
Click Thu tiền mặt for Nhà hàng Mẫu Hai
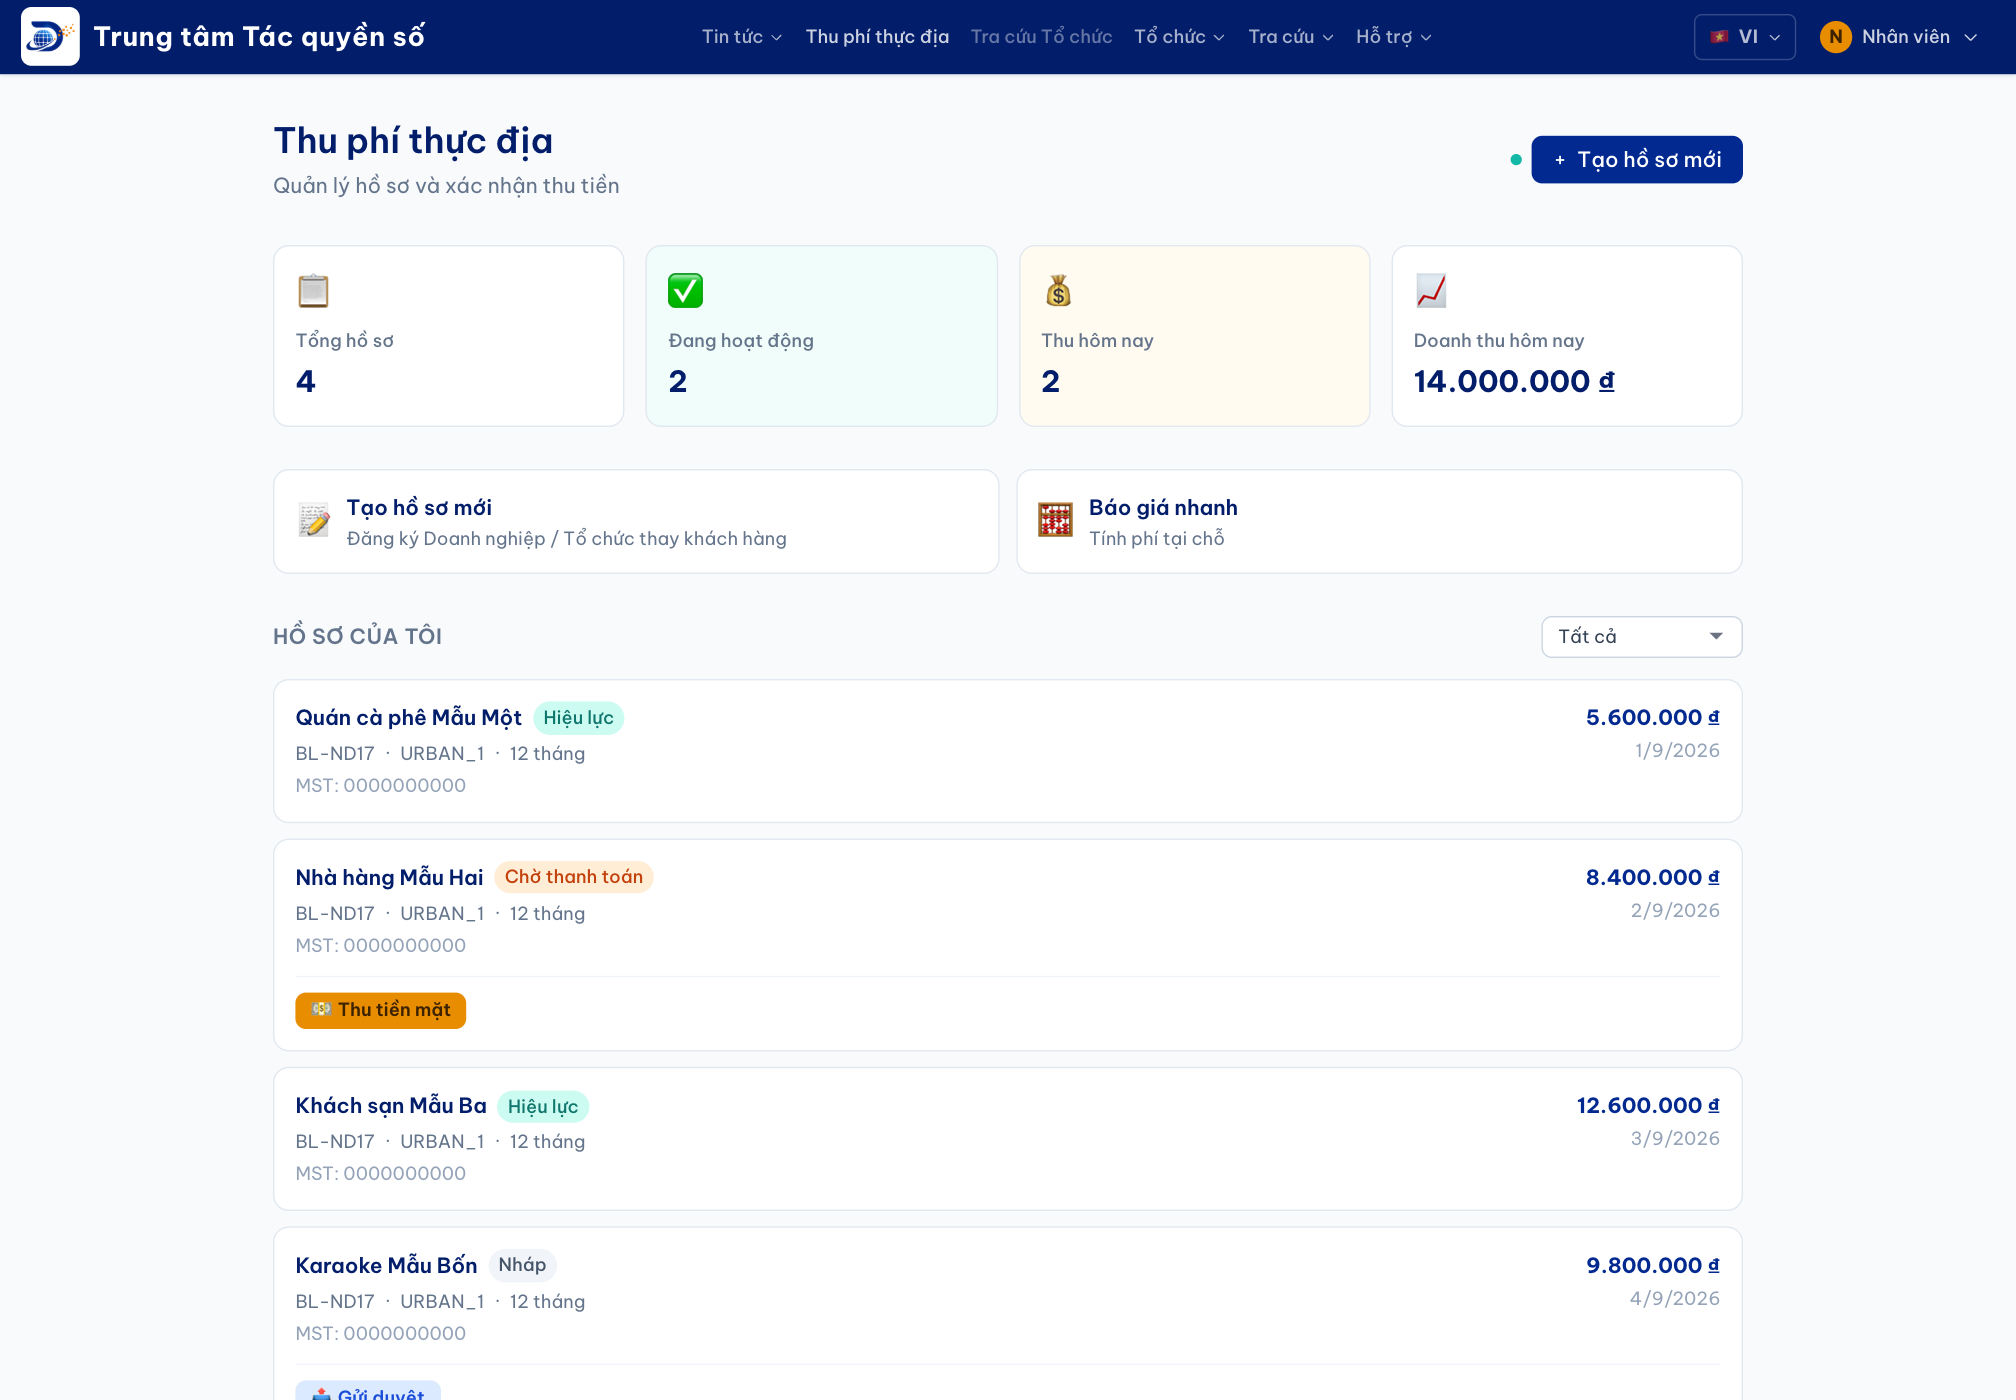point(380,1010)
